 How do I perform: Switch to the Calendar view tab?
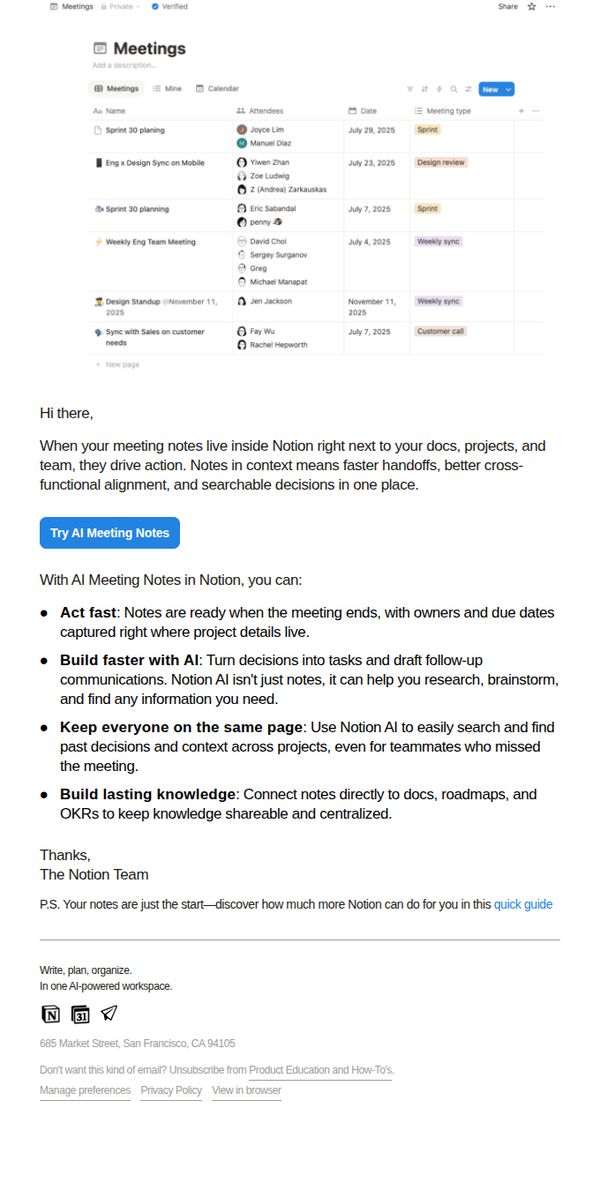(x=217, y=89)
